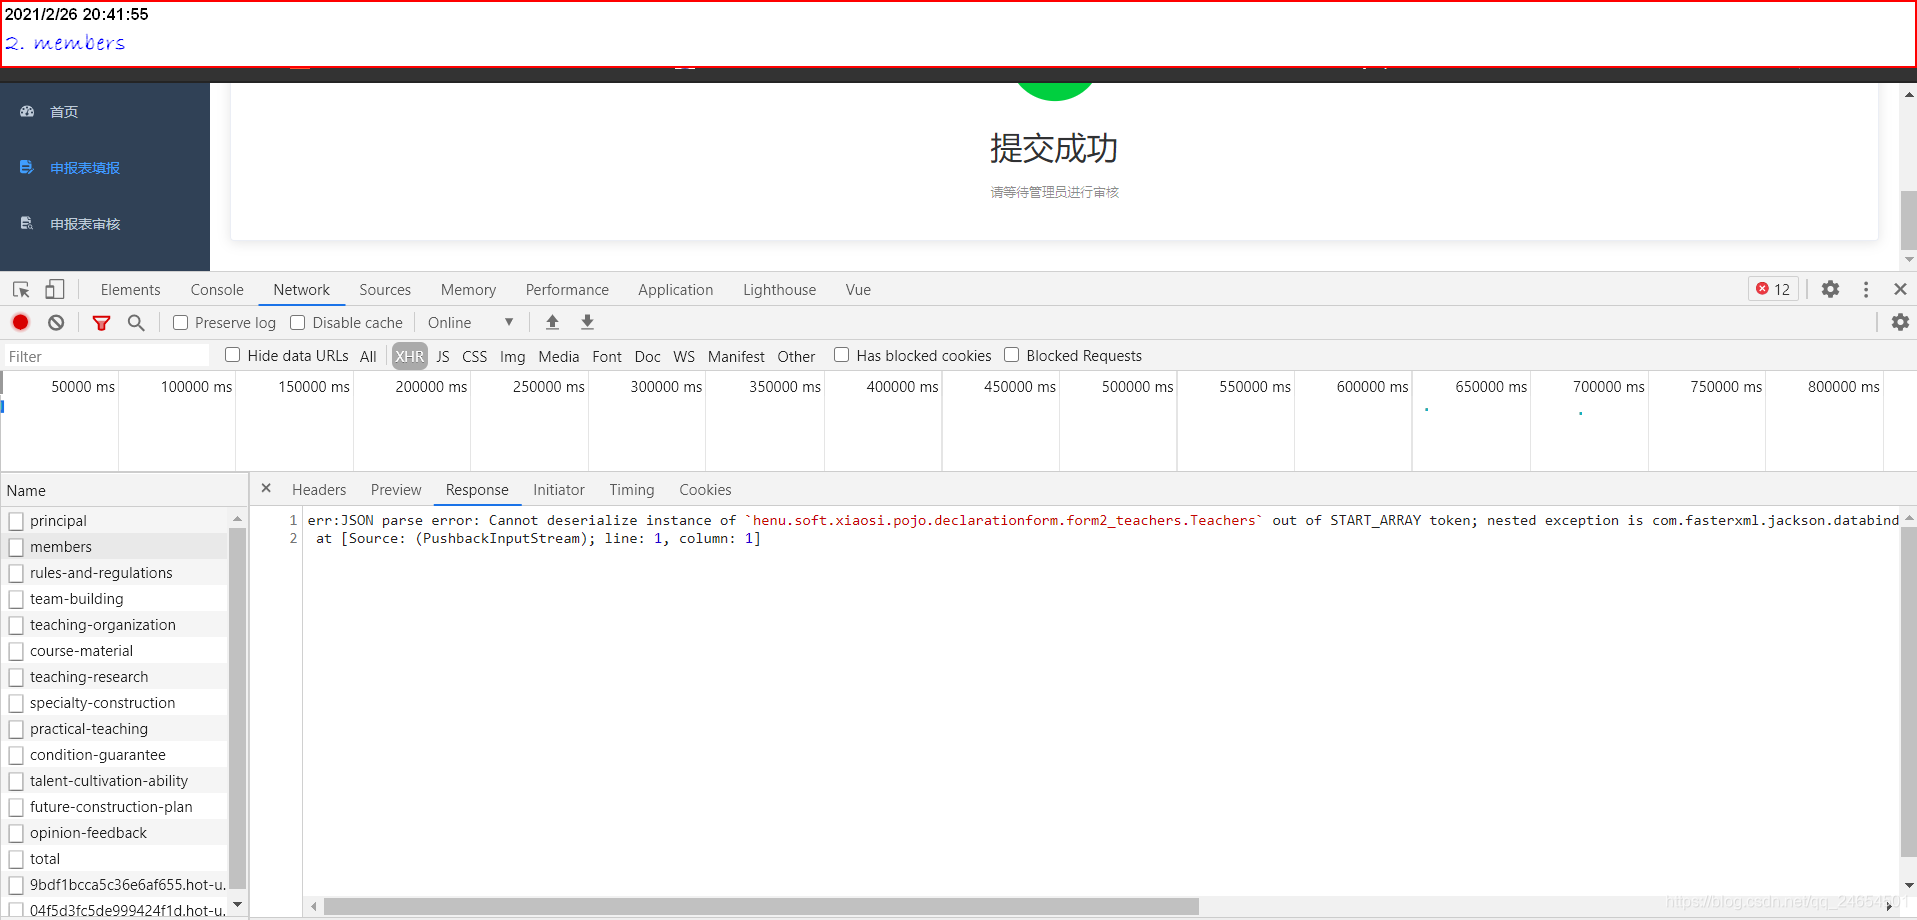Image resolution: width=1917 pixels, height=920 pixels.
Task: Filter requests by CSS
Action: click(x=474, y=356)
